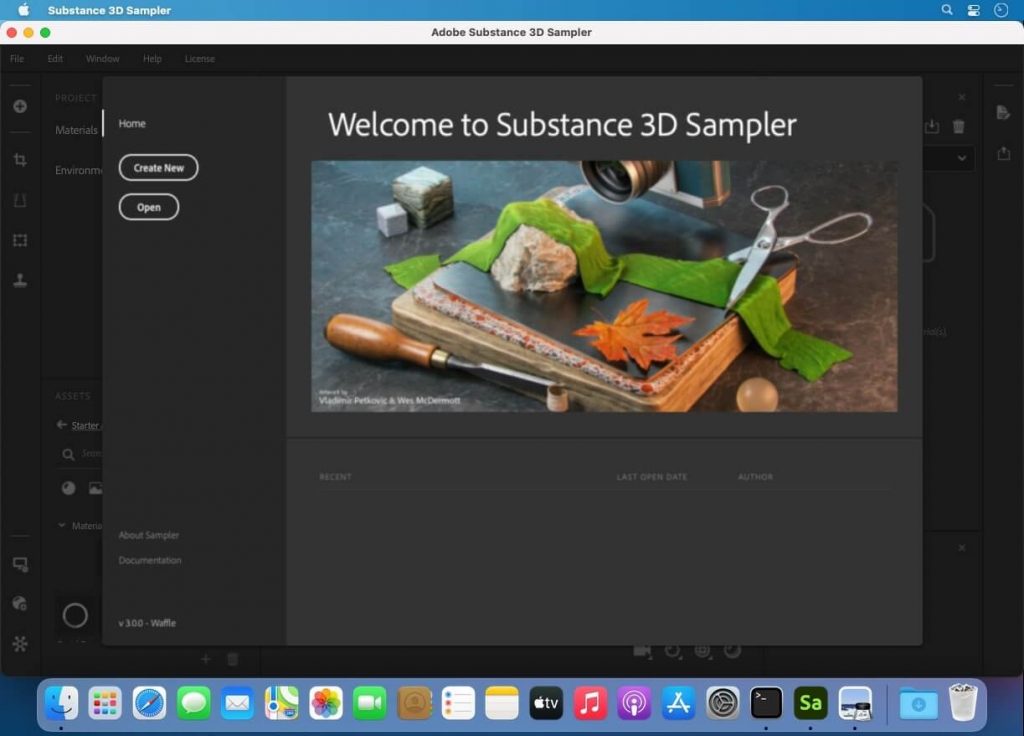Launch Safari from the Dock
The width and height of the screenshot is (1024, 736).
(149, 704)
